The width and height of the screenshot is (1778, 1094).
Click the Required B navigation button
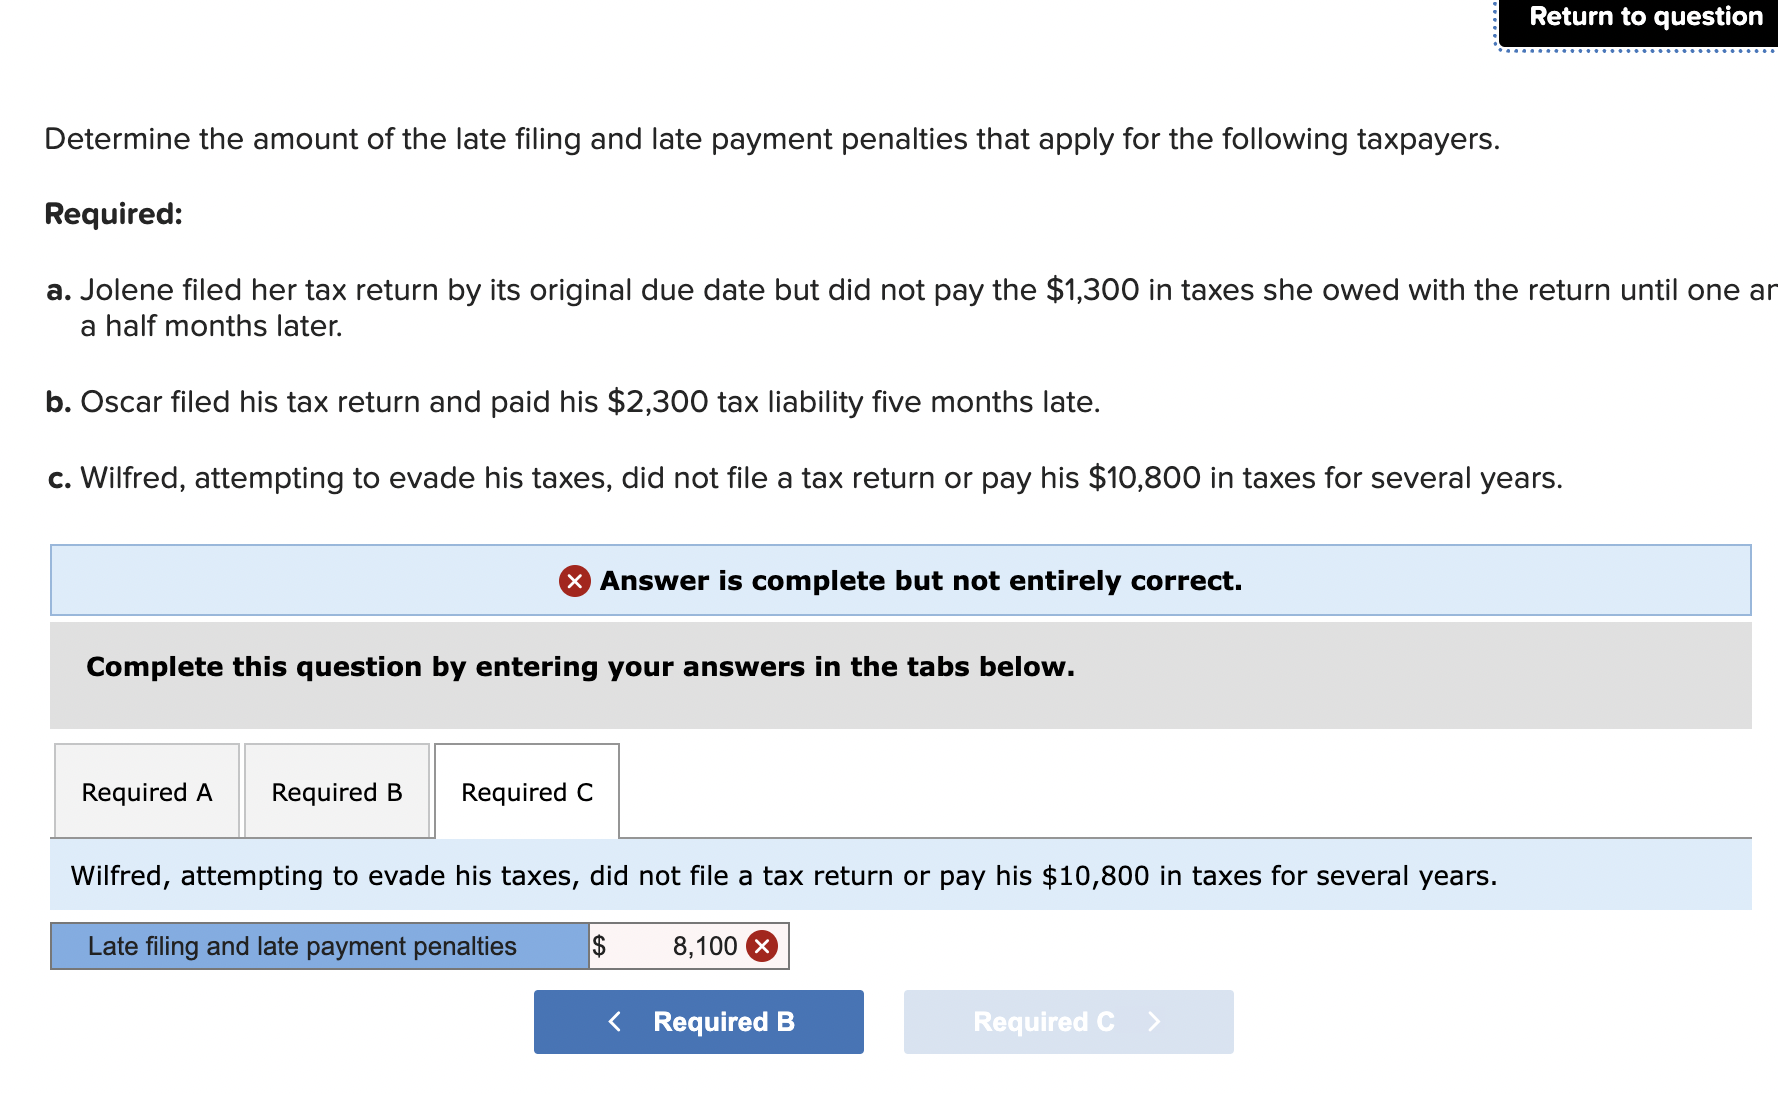[x=699, y=1021]
